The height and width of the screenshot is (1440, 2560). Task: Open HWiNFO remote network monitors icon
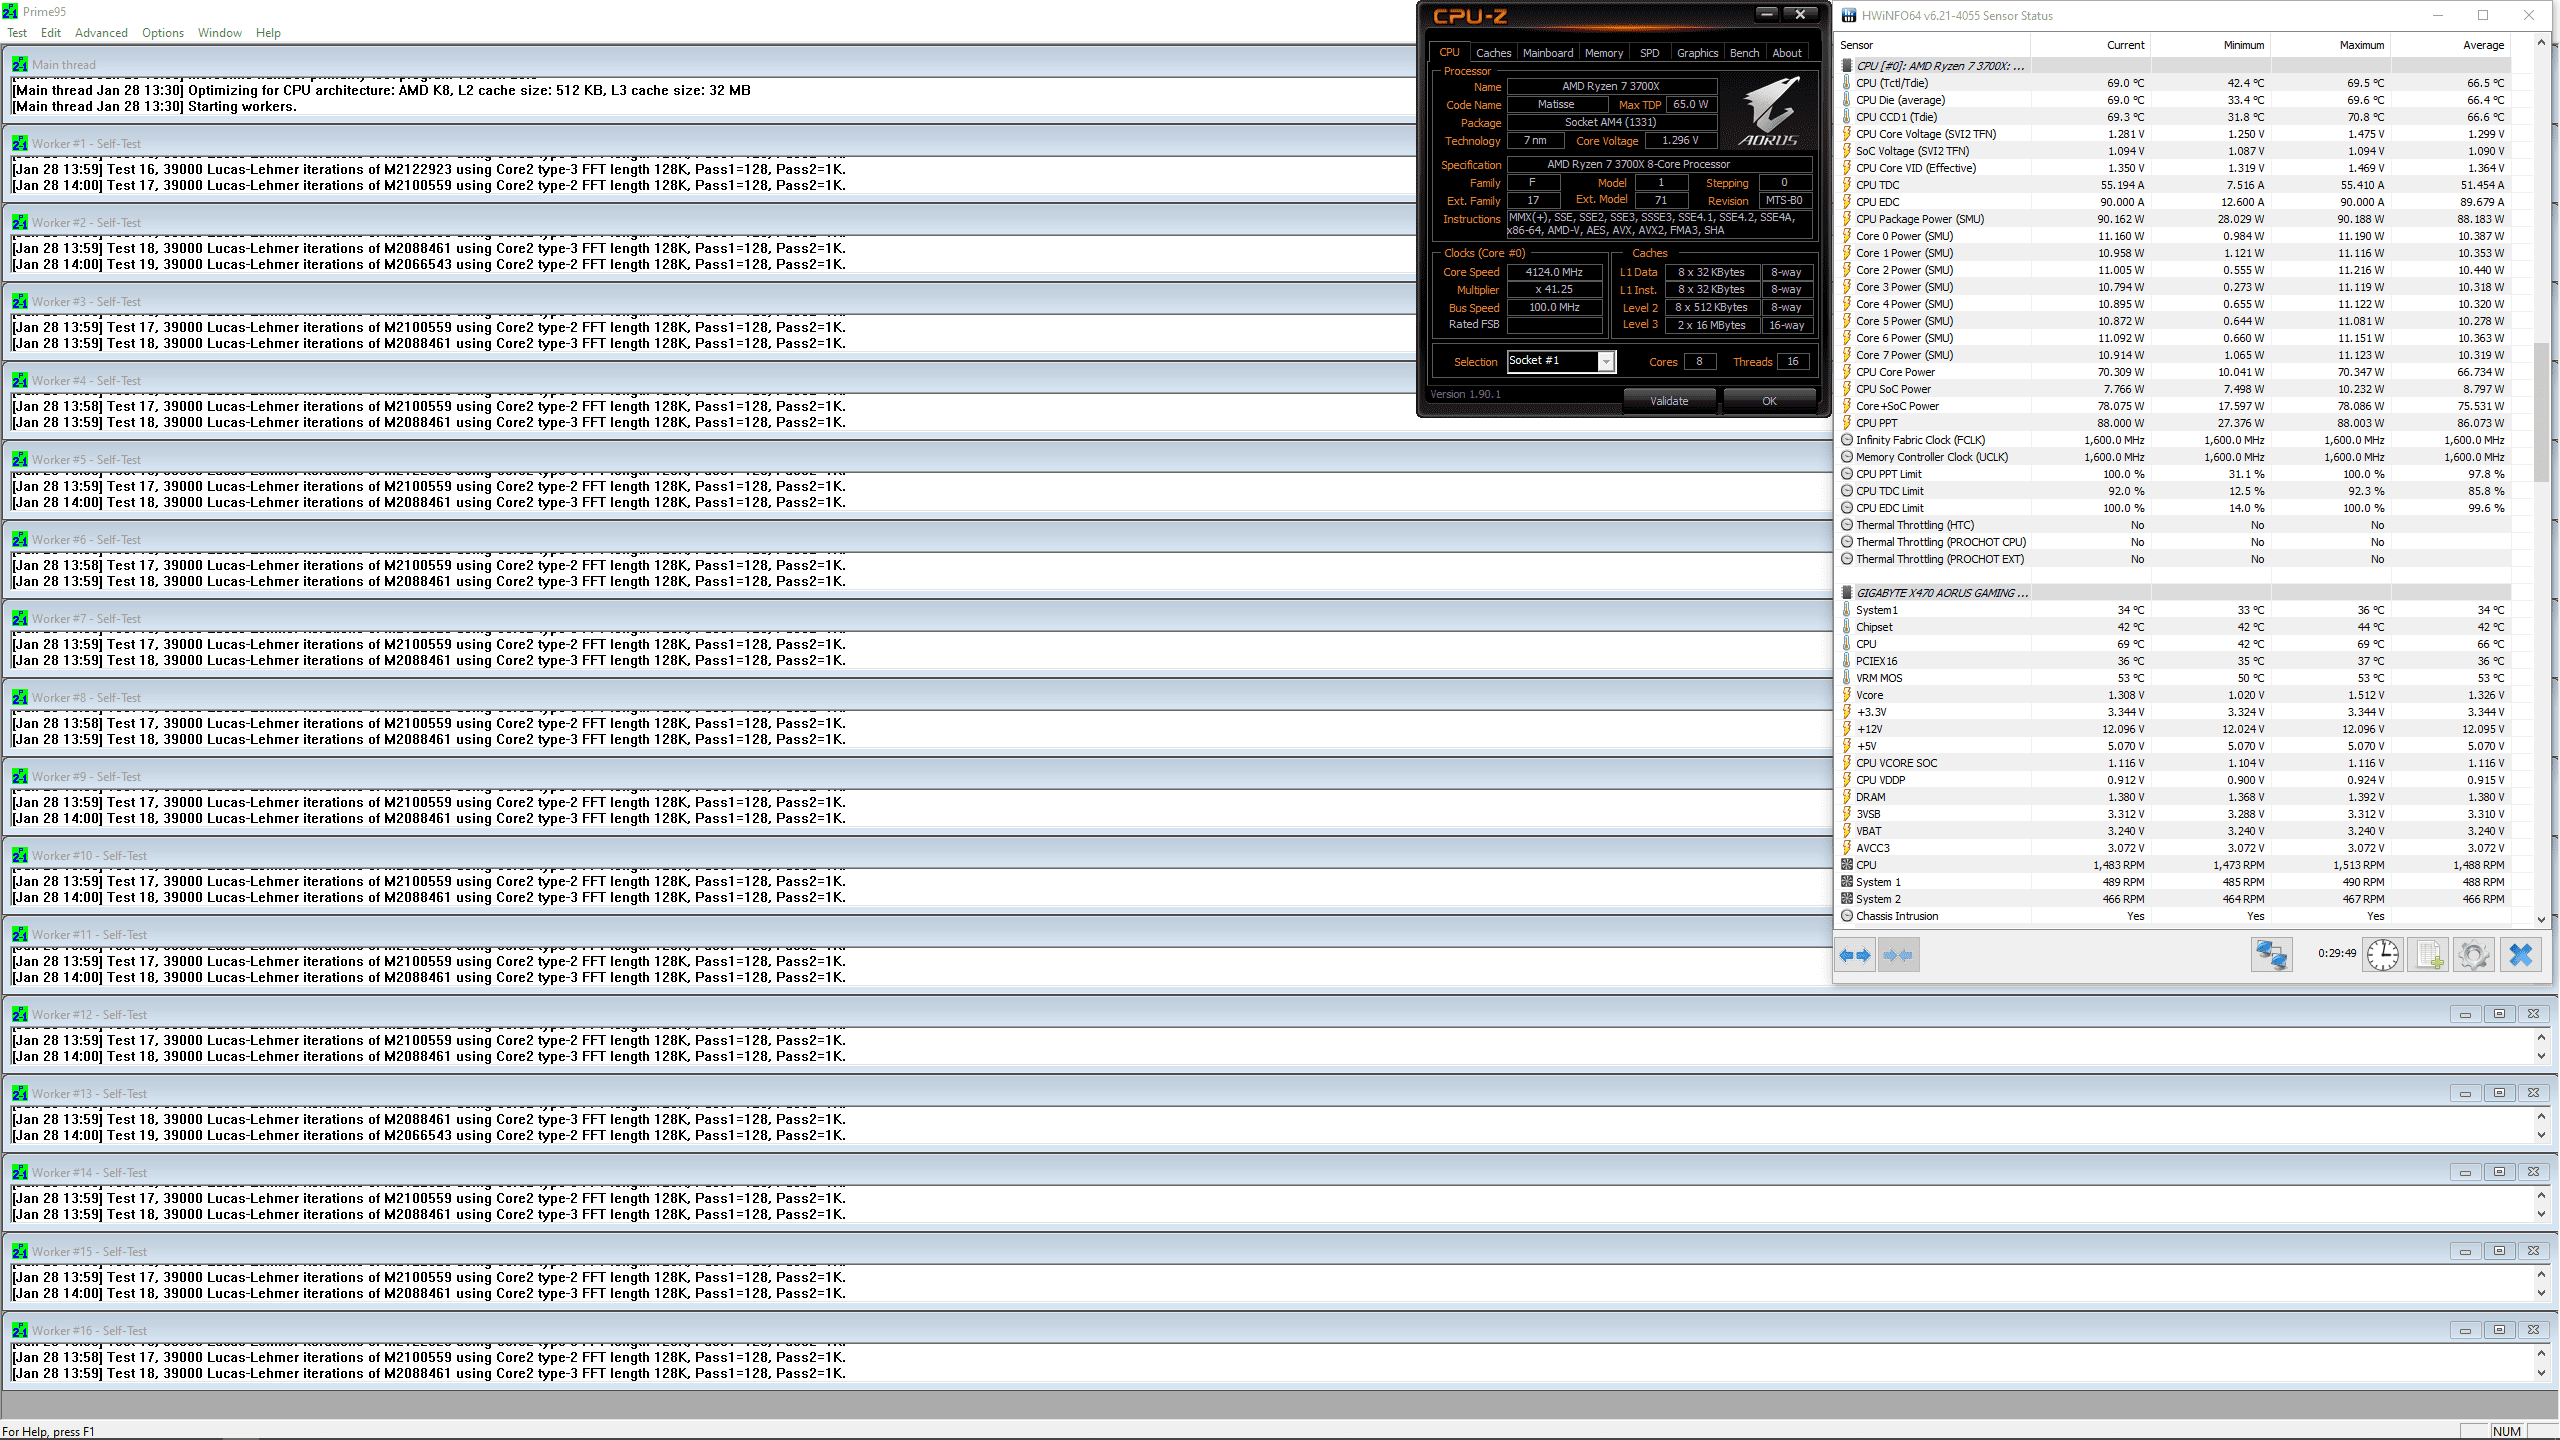coord(2271,955)
